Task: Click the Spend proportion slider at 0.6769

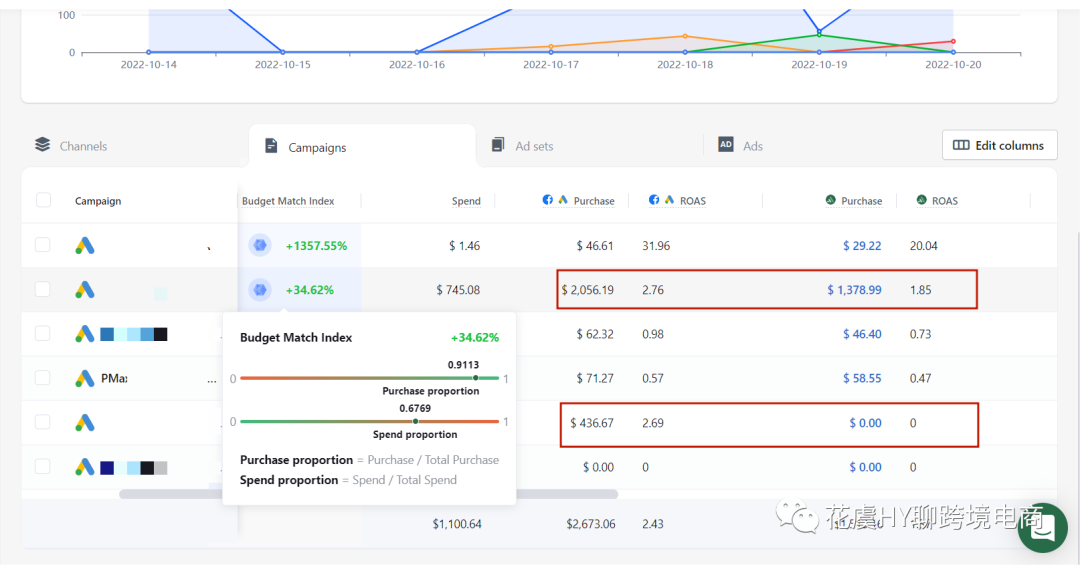Action: coord(415,421)
